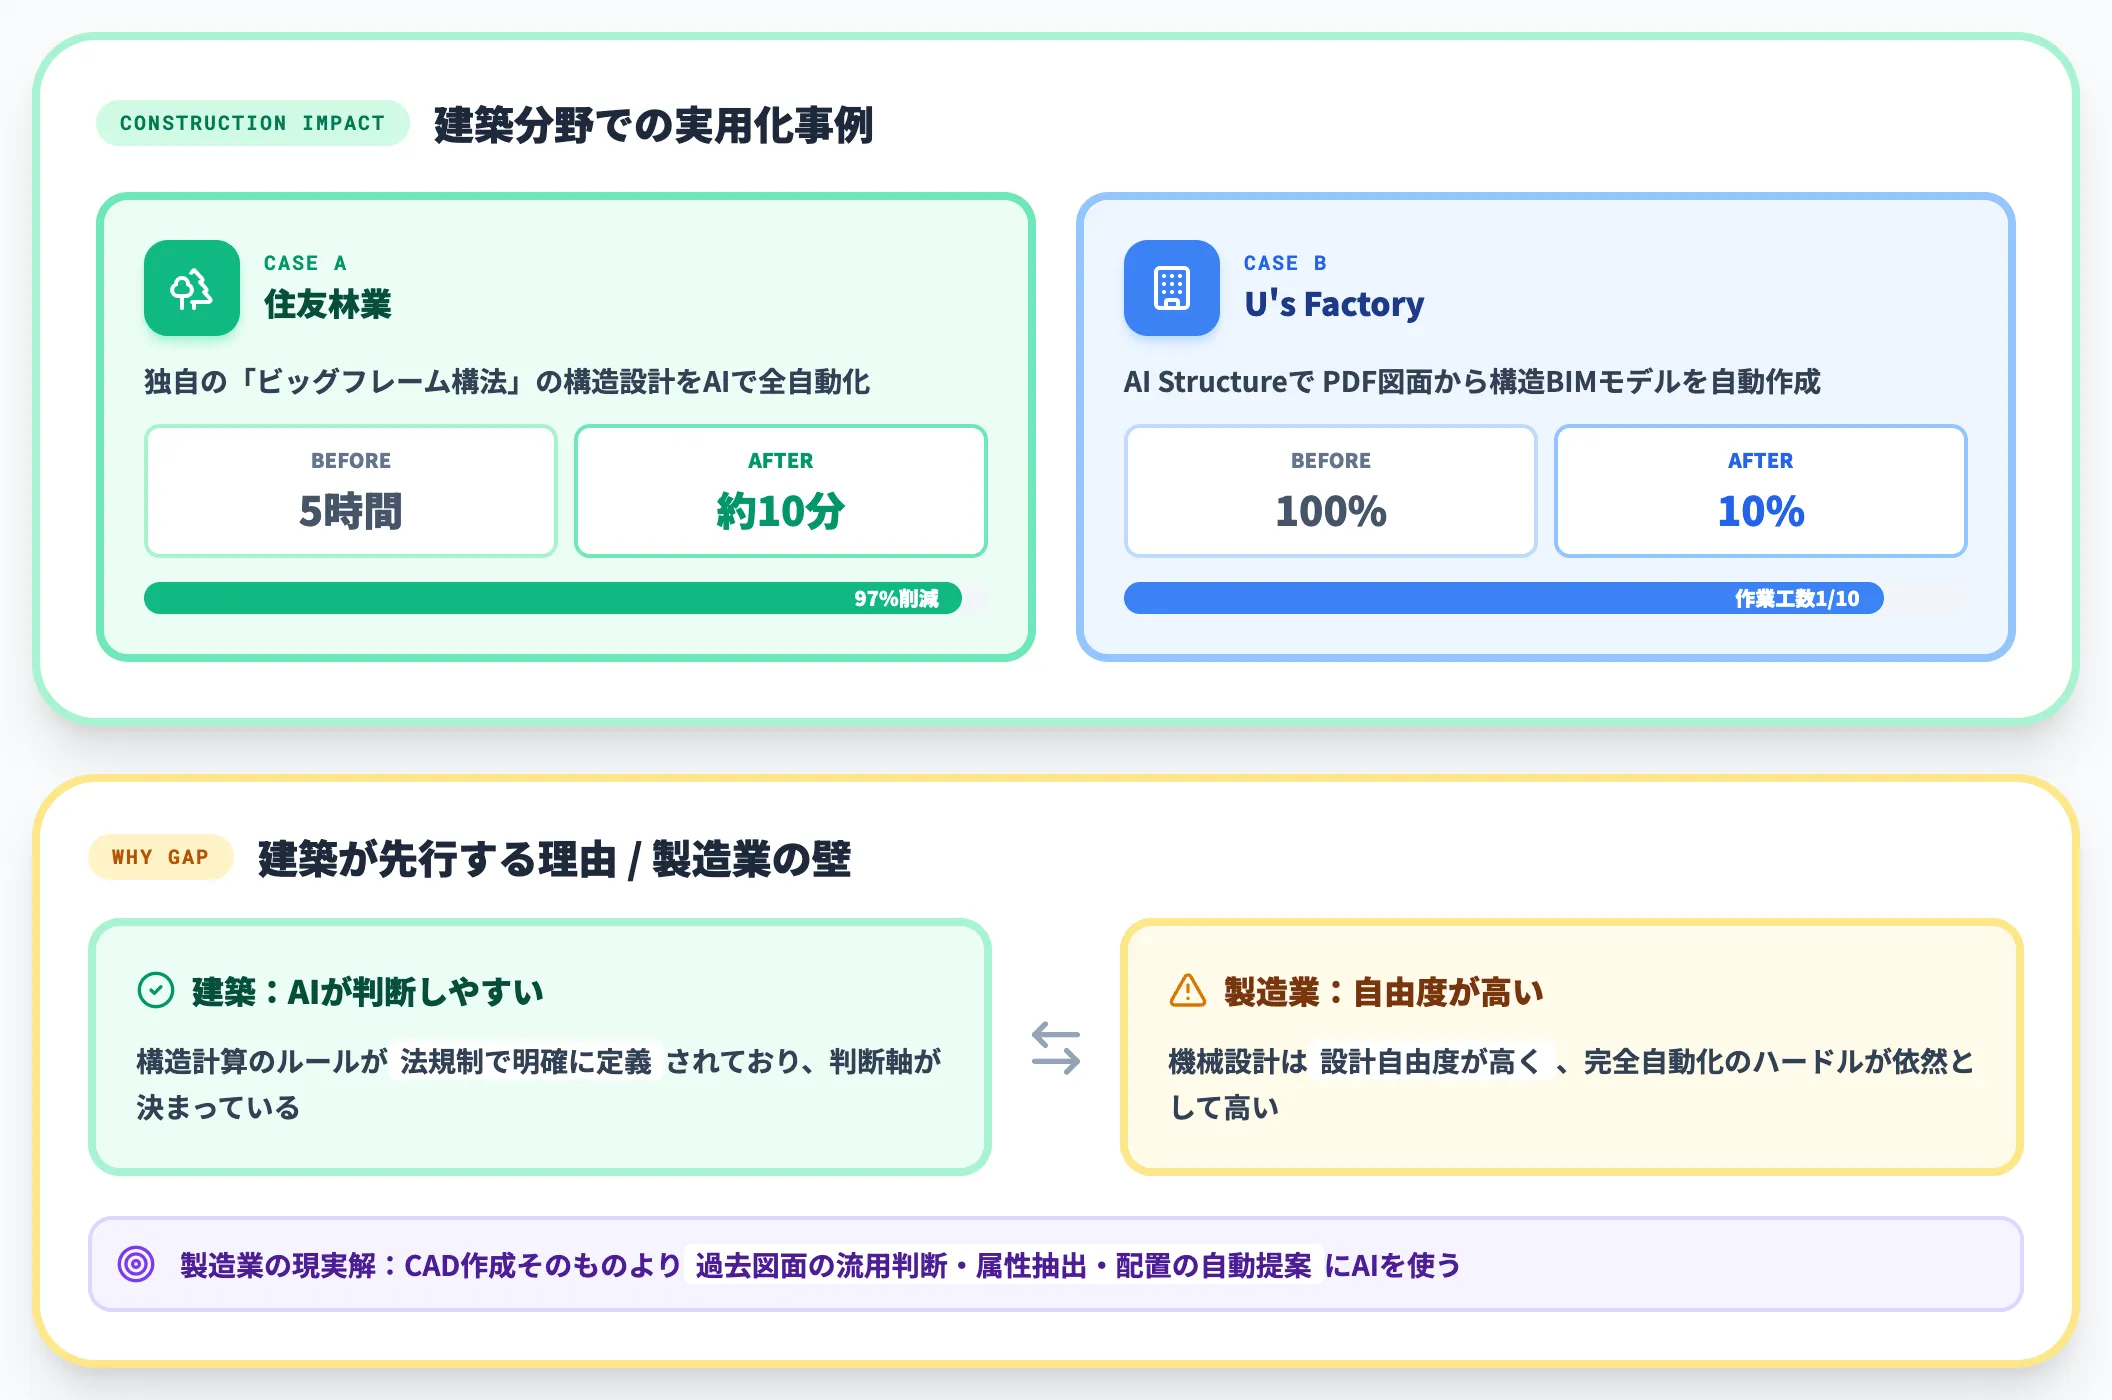The width and height of the screenshot is (2112, 1400).
Task: Click the title 製造業：自由度が高い
Action: tap(1384, 992)
